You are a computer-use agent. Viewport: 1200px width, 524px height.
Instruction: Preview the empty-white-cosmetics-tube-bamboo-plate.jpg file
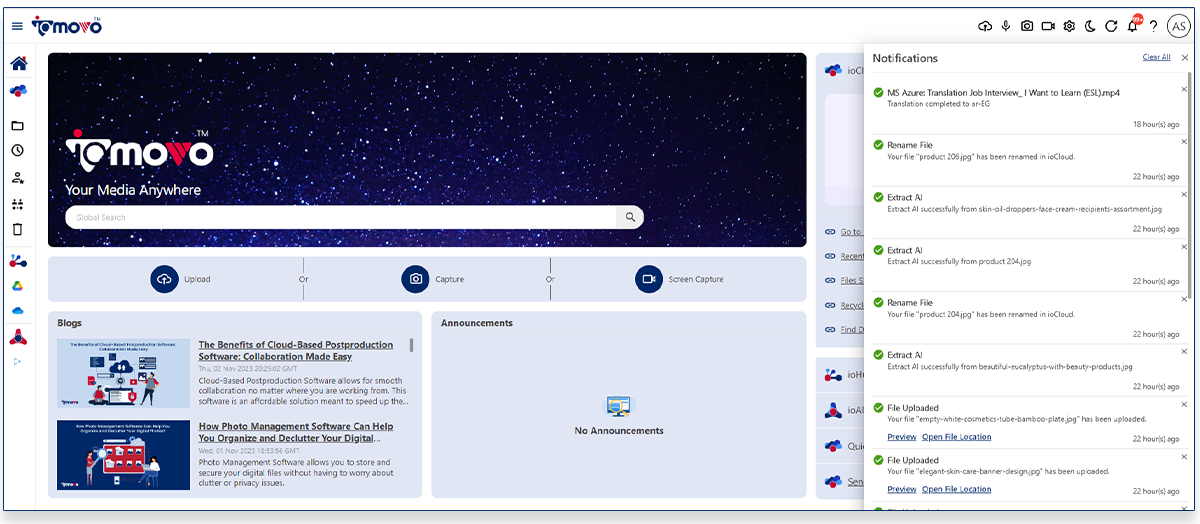pos(902,437)
